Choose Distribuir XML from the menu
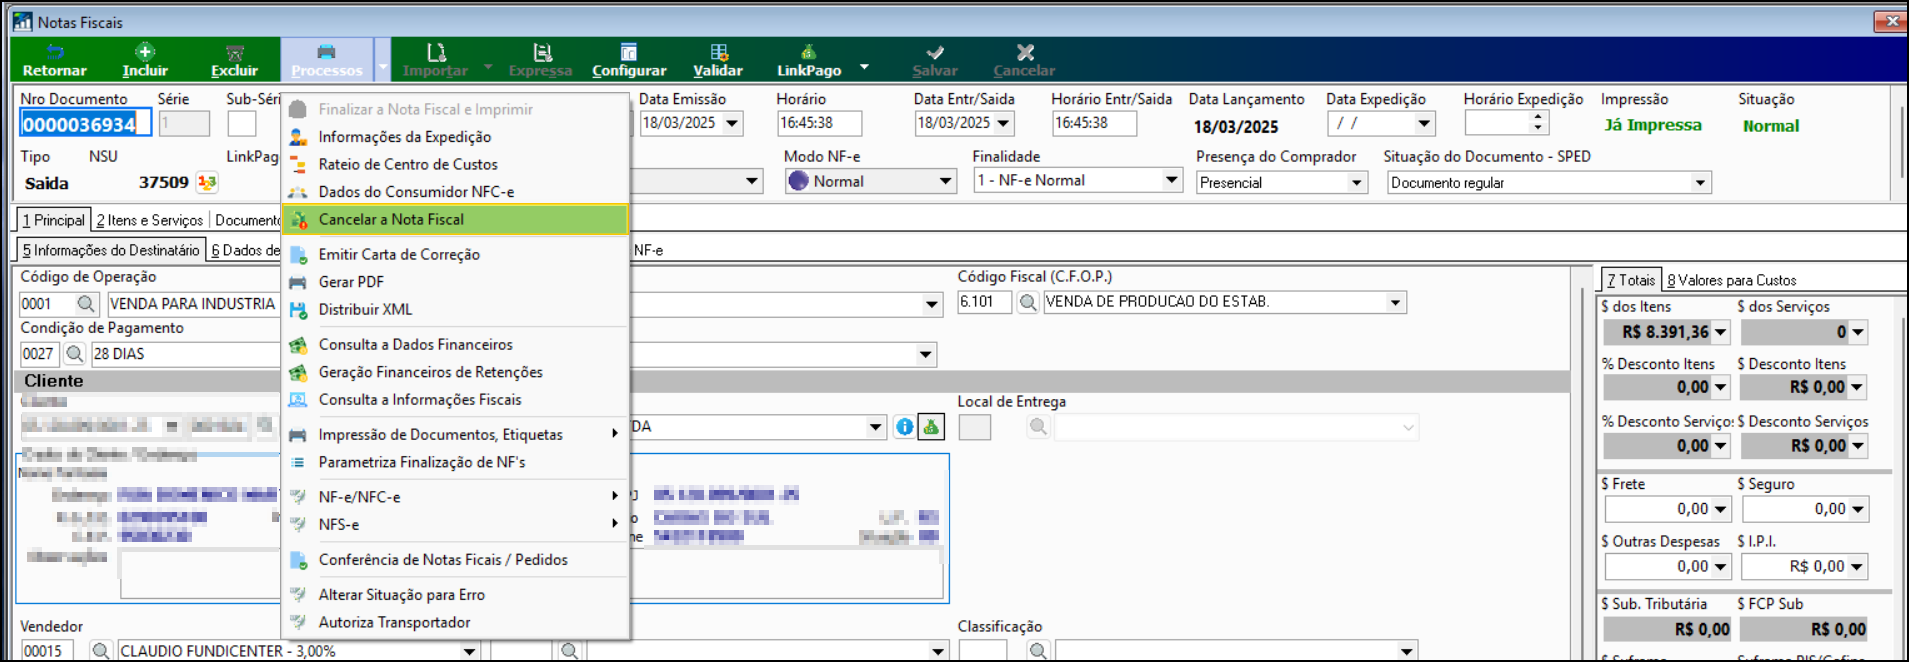Screen dimensions: 1909x662 pos(456,310)
